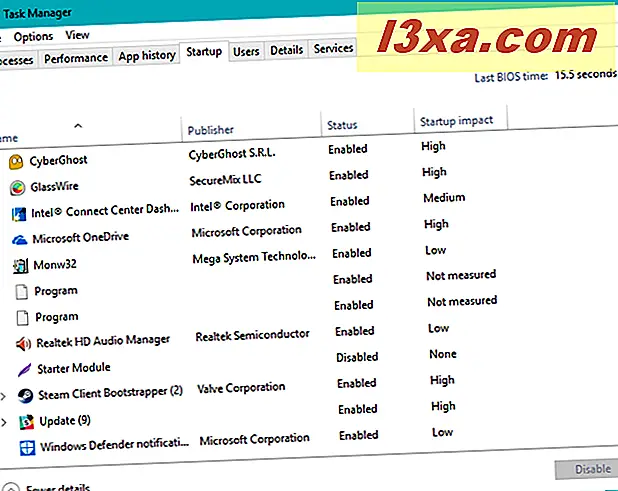This screenshot has height=491, width=618.
Task: Click the None startup impact value
Action: click(x=443, y=354)
